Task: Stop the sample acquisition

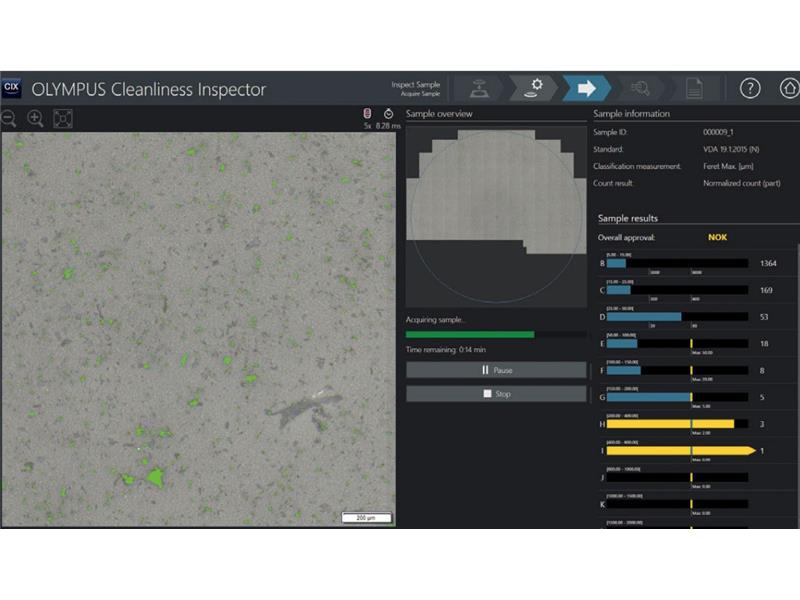Action: (x=496, y=394)
